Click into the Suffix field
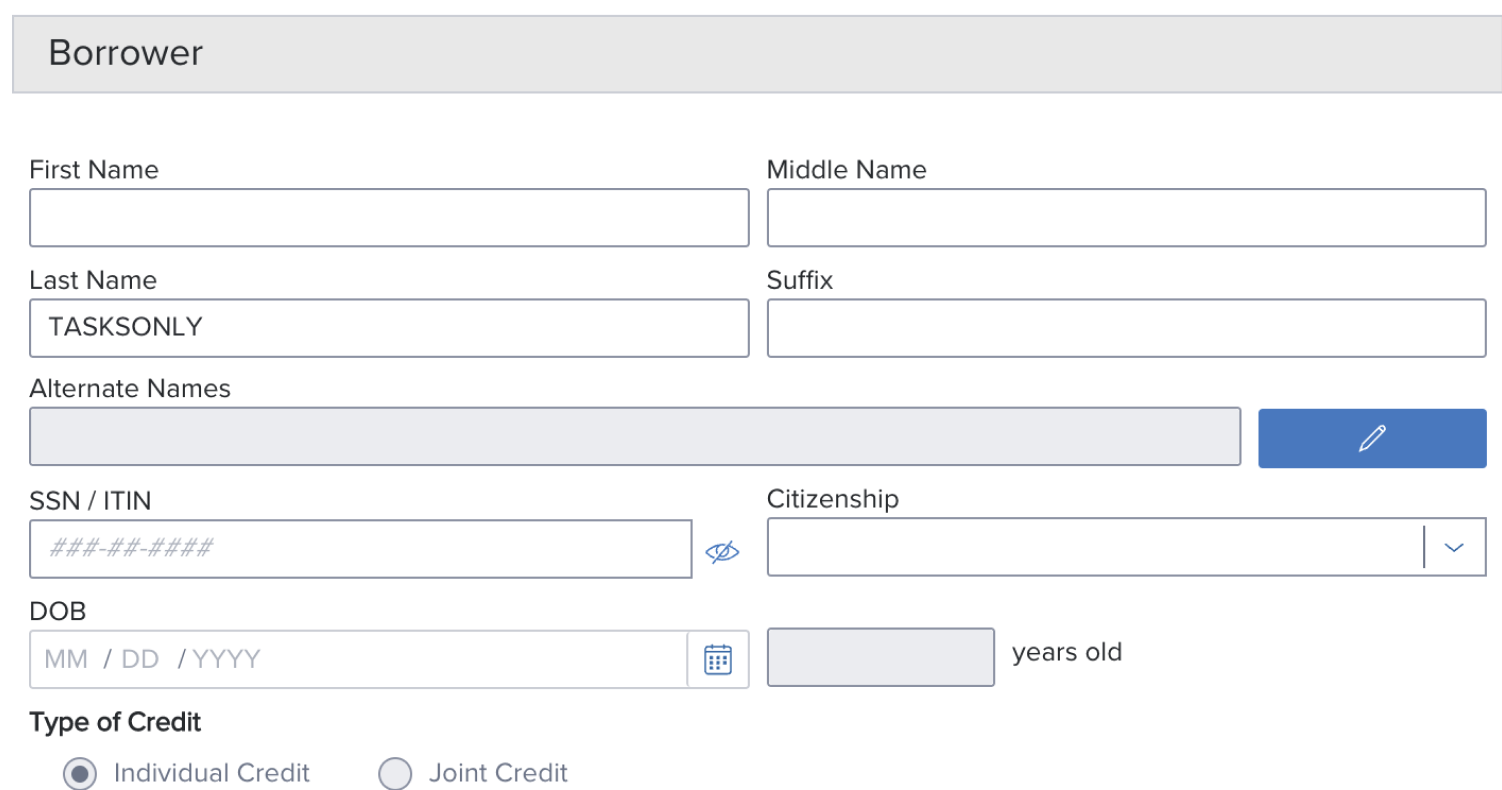Screen dimensions: 1502x790 [1126, 328]
